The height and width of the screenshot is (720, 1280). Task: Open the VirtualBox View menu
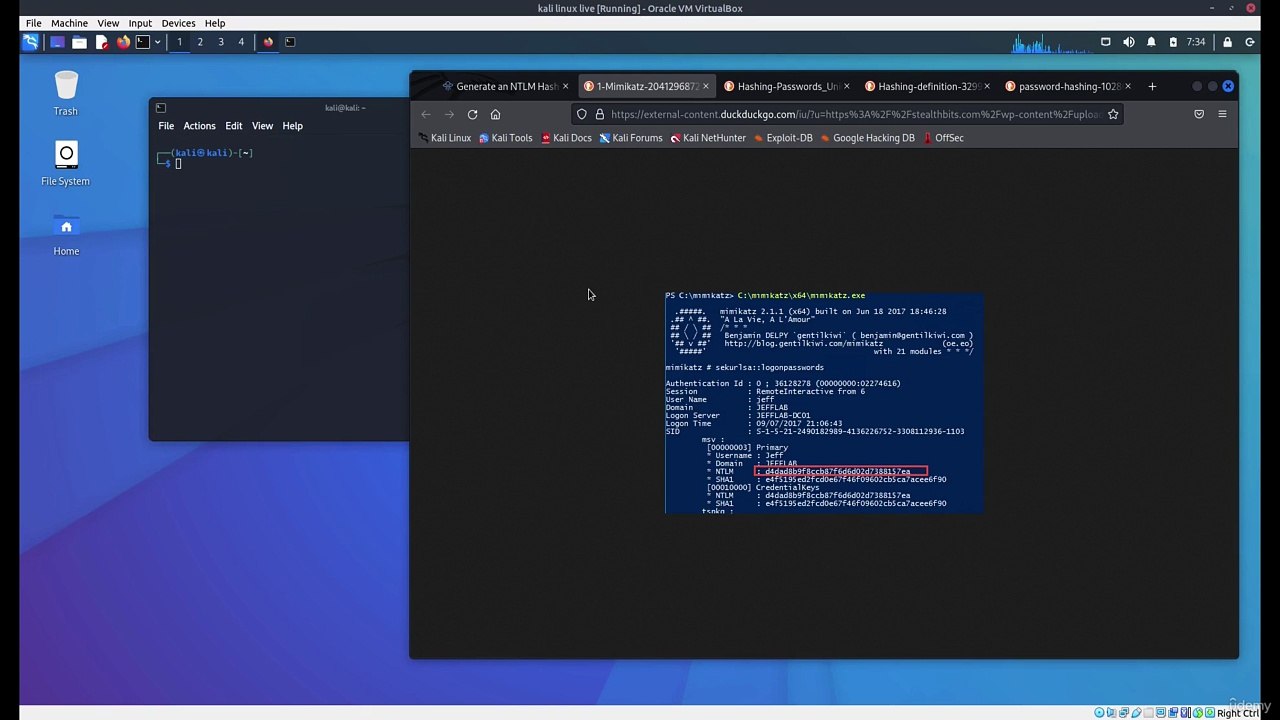tap(108, 23)
